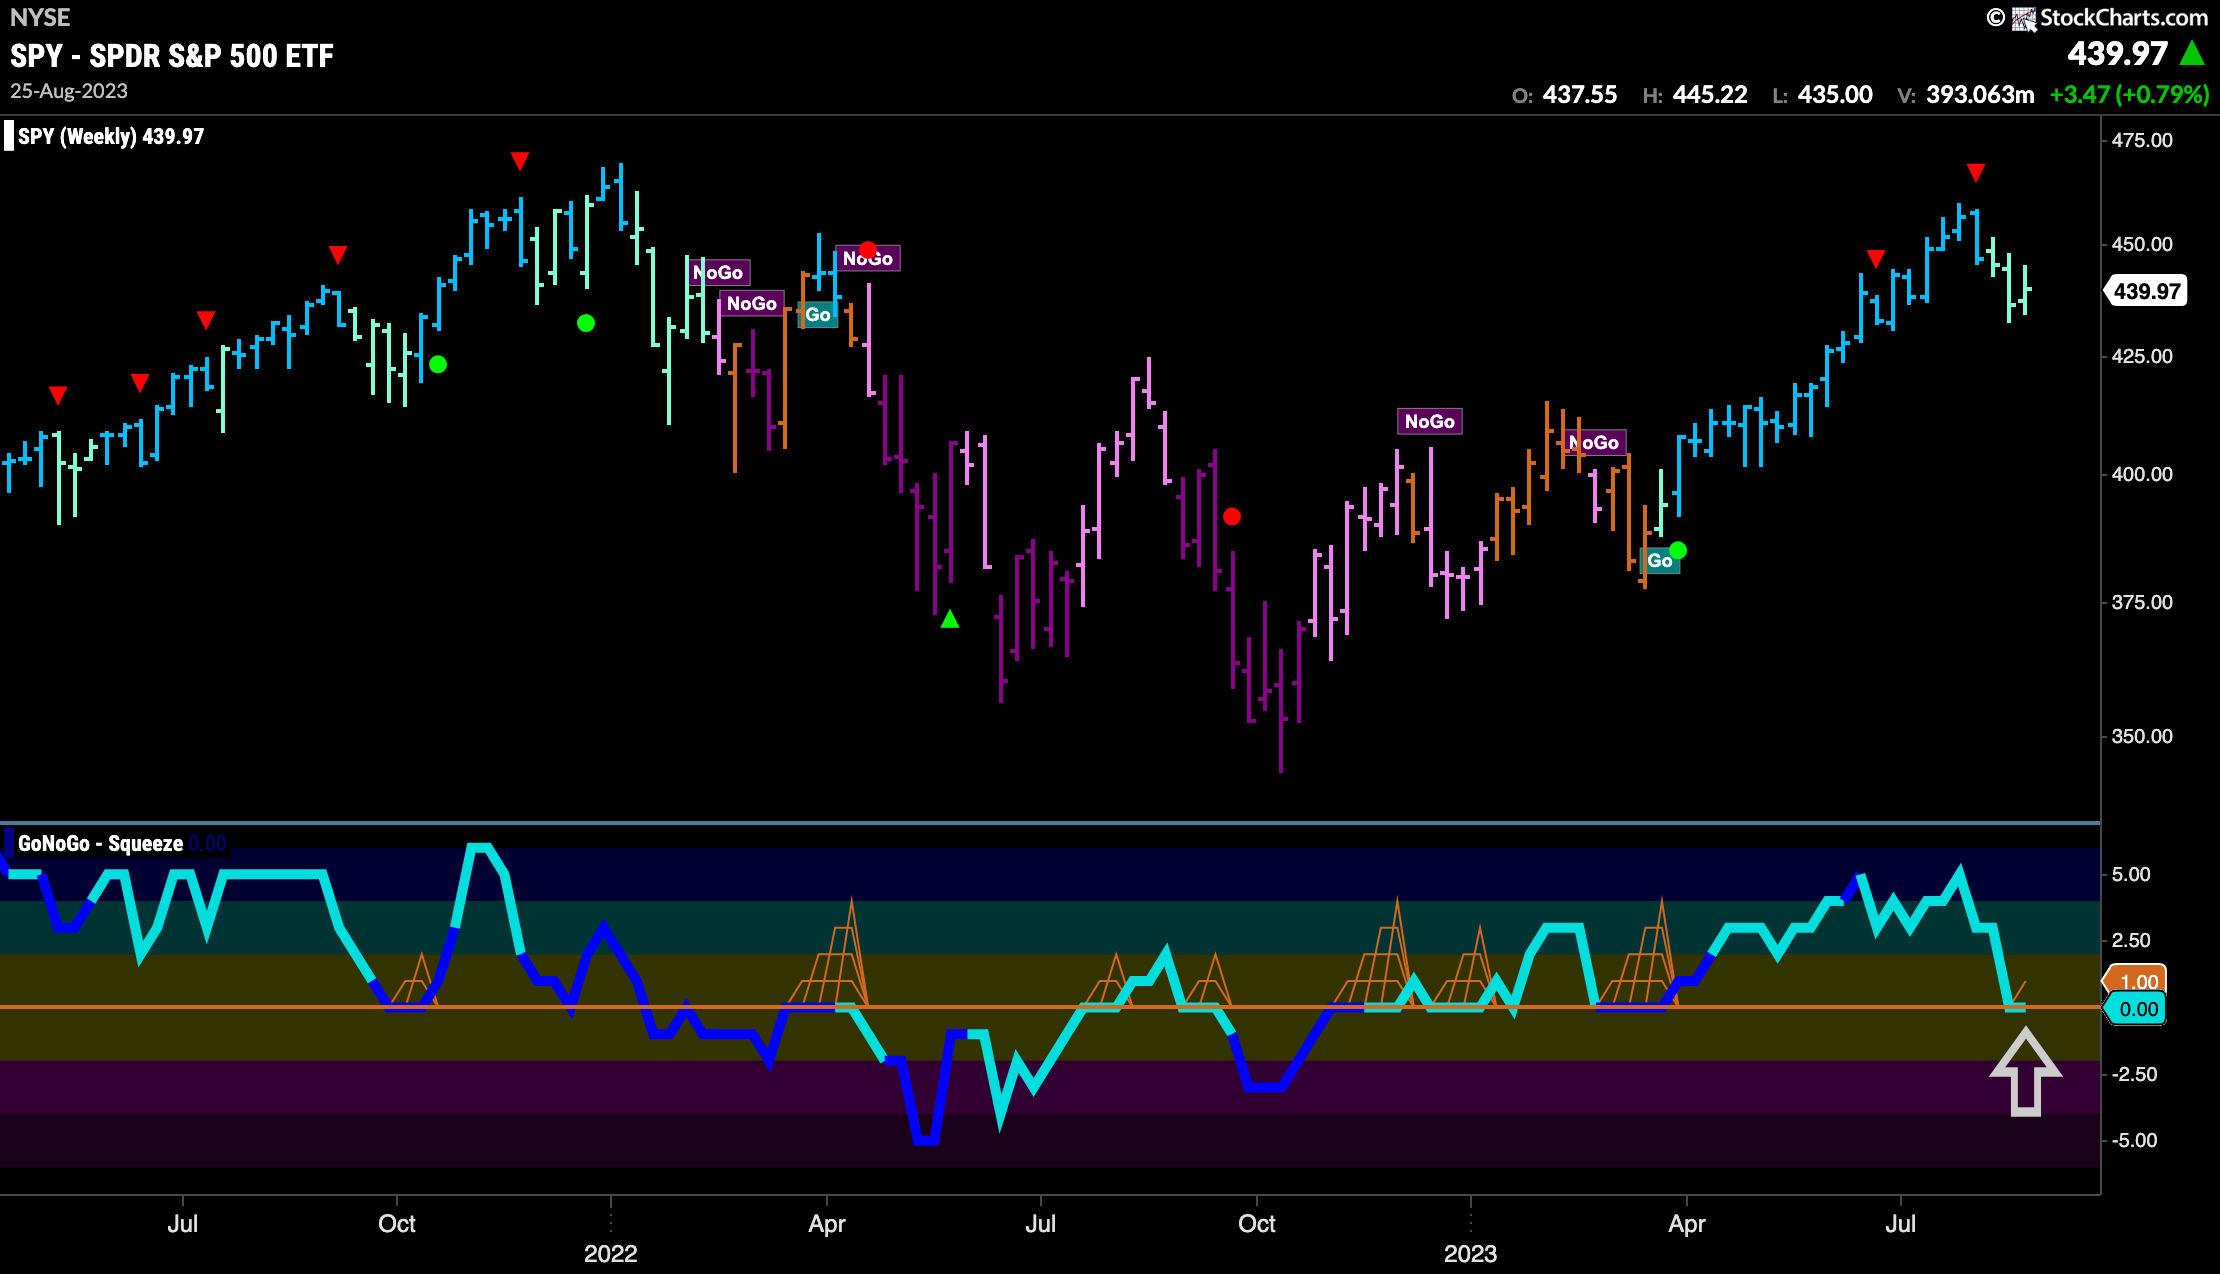Click the red triangle above the June 2023 bars
This screenshot has width=2220, height=1274.
(x=1876, y=259)
